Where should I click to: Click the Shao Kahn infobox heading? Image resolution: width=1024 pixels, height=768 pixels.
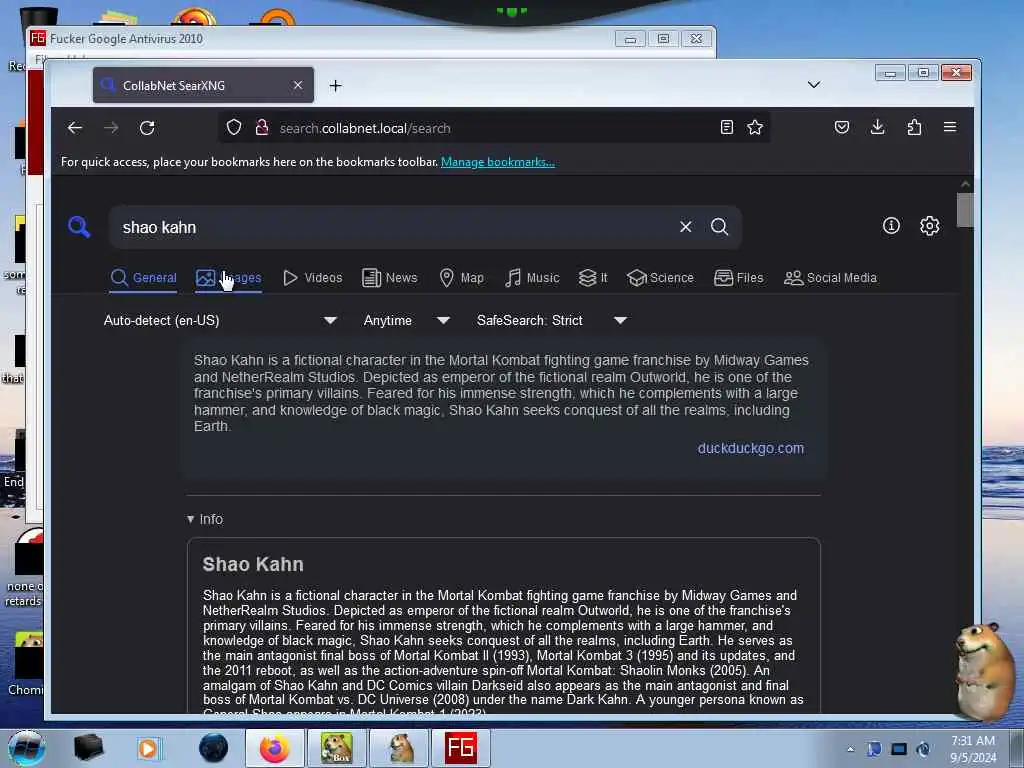(253, 564)
